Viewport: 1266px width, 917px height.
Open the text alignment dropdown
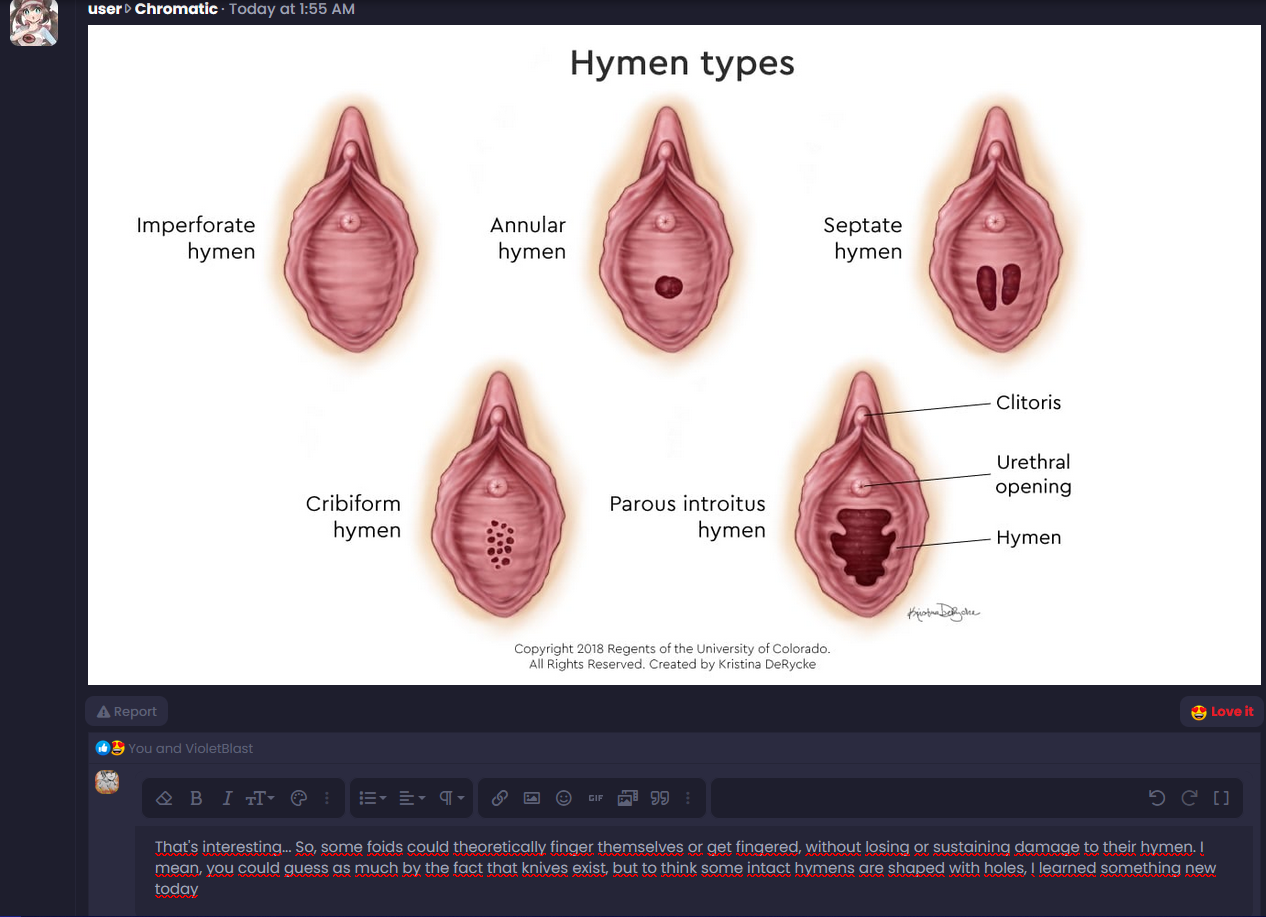411,798
